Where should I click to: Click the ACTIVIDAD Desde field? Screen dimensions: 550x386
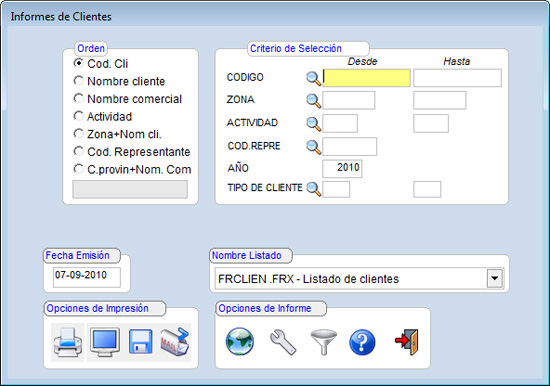[x=340, y=123]
